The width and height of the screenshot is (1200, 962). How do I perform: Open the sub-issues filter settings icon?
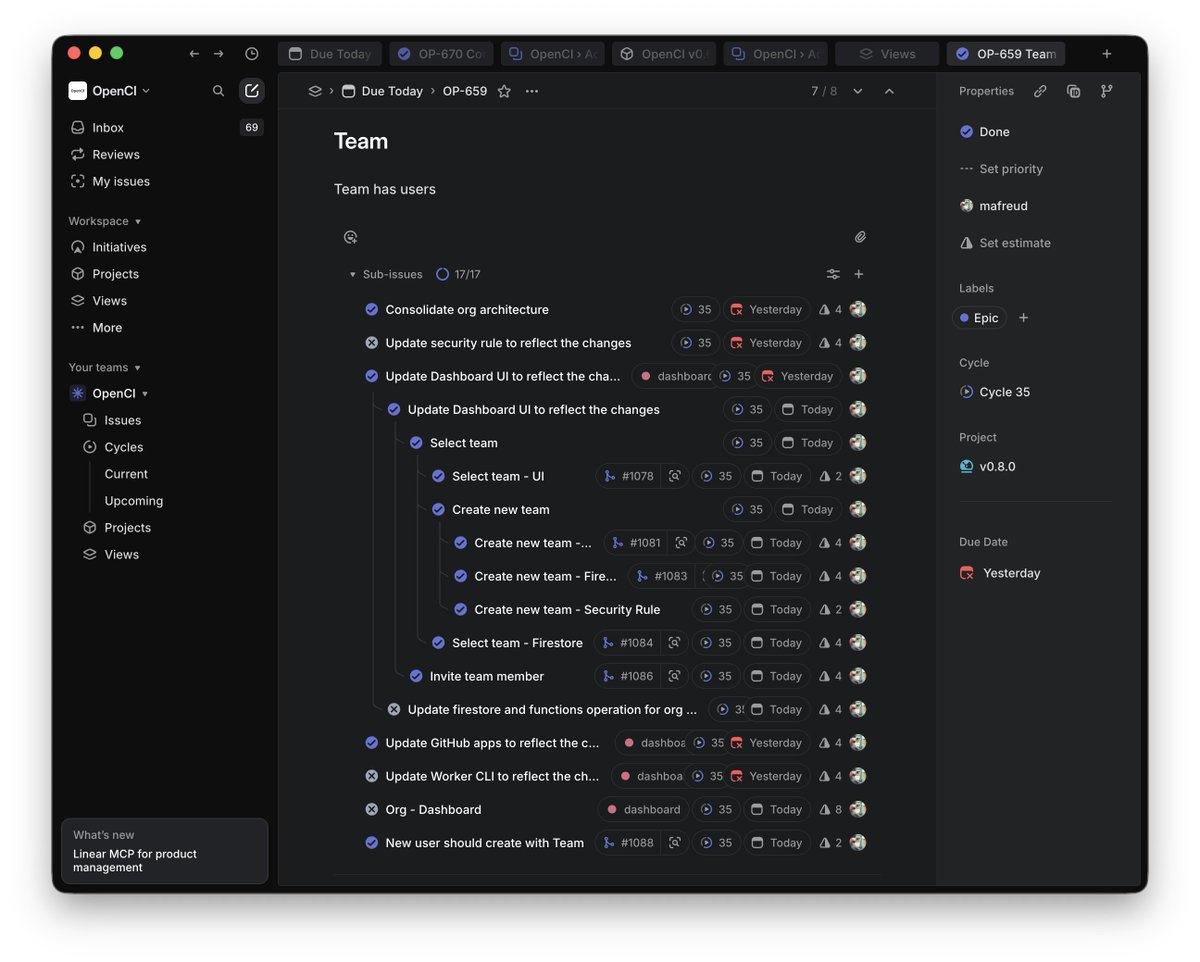pos(833,273)
